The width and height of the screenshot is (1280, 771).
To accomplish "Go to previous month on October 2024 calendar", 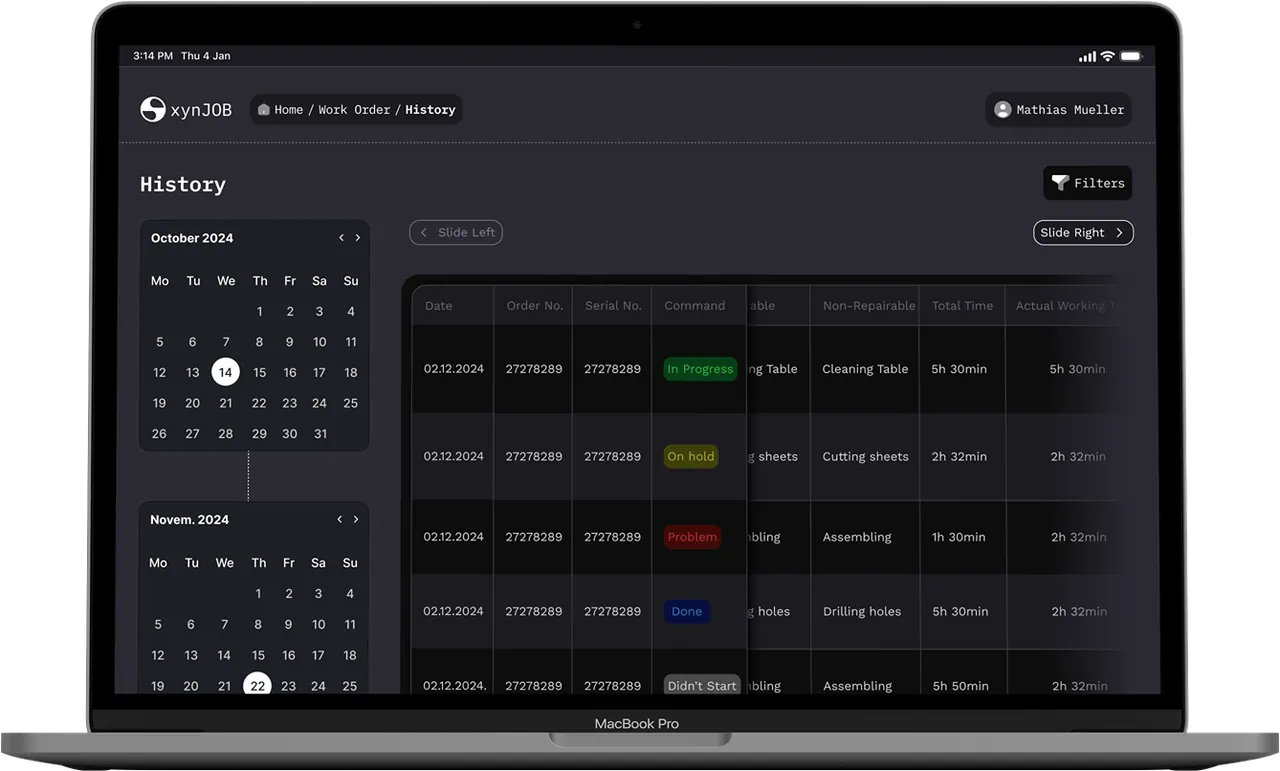I will point(341,237).
